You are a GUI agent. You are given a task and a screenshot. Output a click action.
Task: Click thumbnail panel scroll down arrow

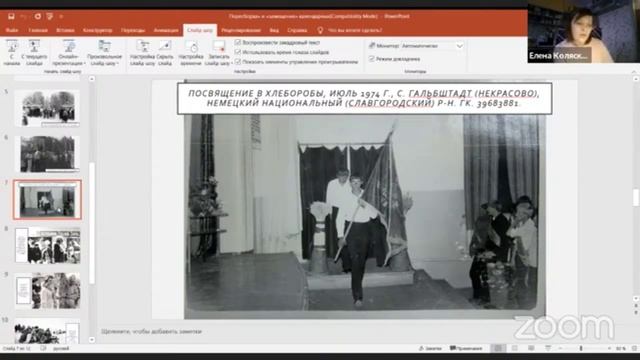point(92,340)
